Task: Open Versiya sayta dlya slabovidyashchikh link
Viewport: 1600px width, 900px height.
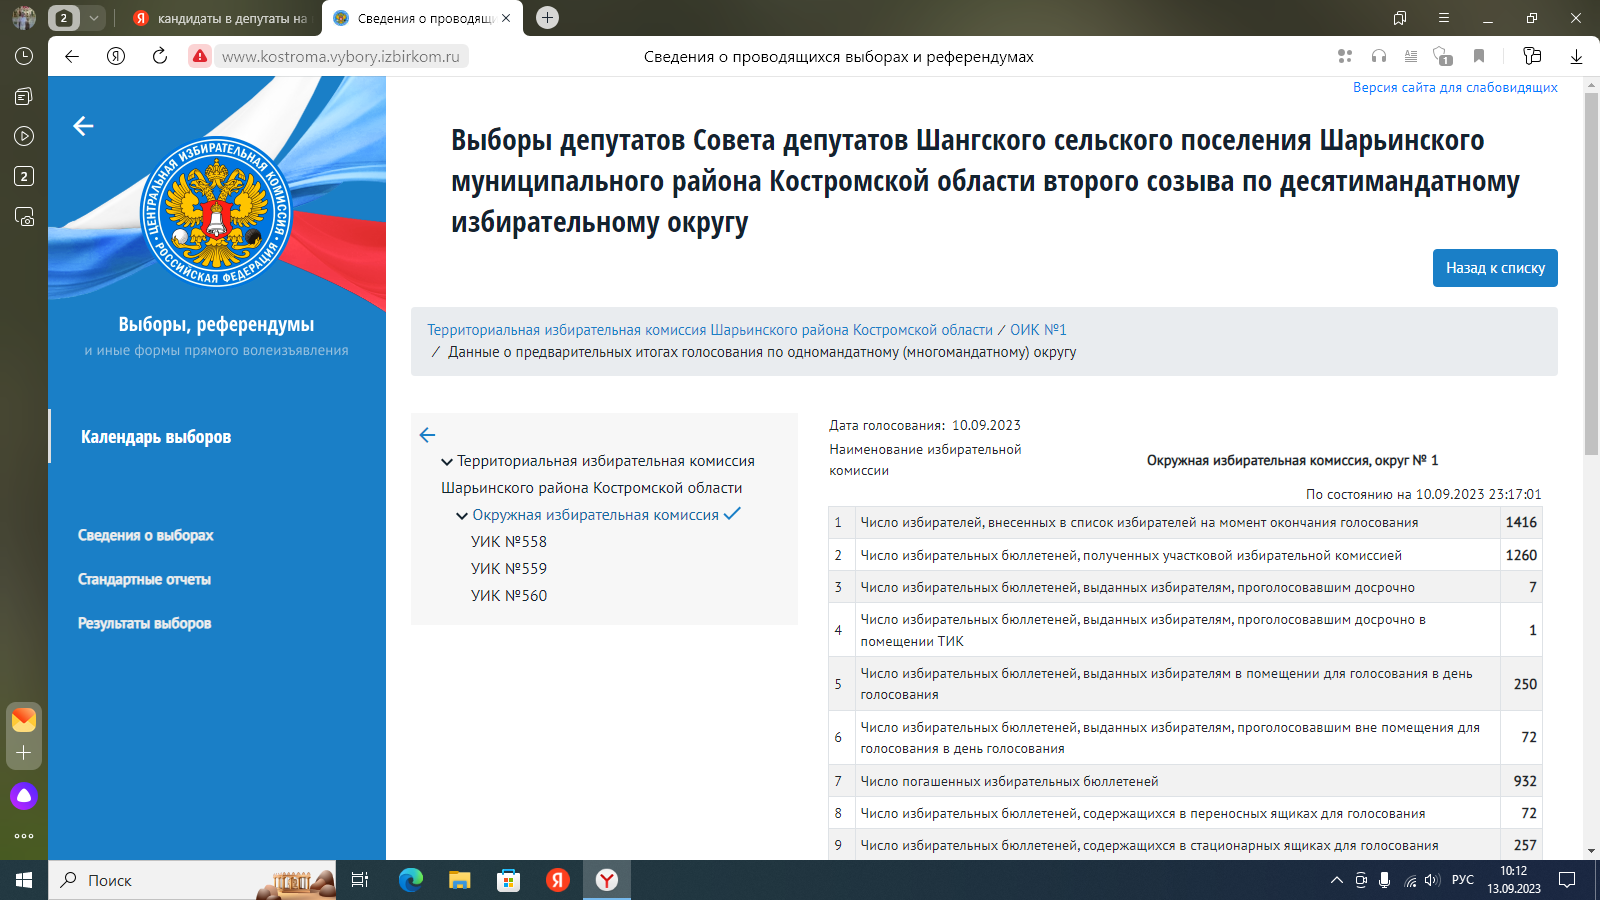Action: [1454, 88]
